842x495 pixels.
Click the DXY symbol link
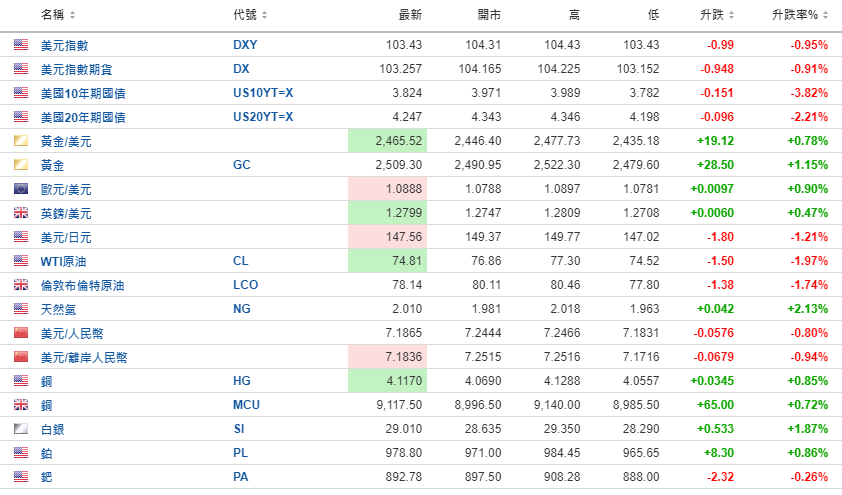coord(244,45)
